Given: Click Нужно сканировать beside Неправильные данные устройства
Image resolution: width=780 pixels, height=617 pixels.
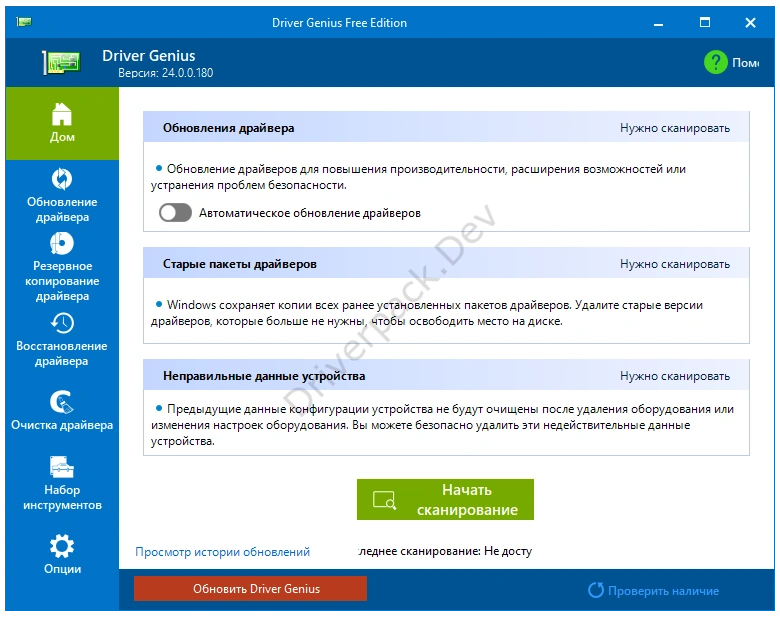Looking at the screenshot, I should pyautogui.click(x=675, y=376).
